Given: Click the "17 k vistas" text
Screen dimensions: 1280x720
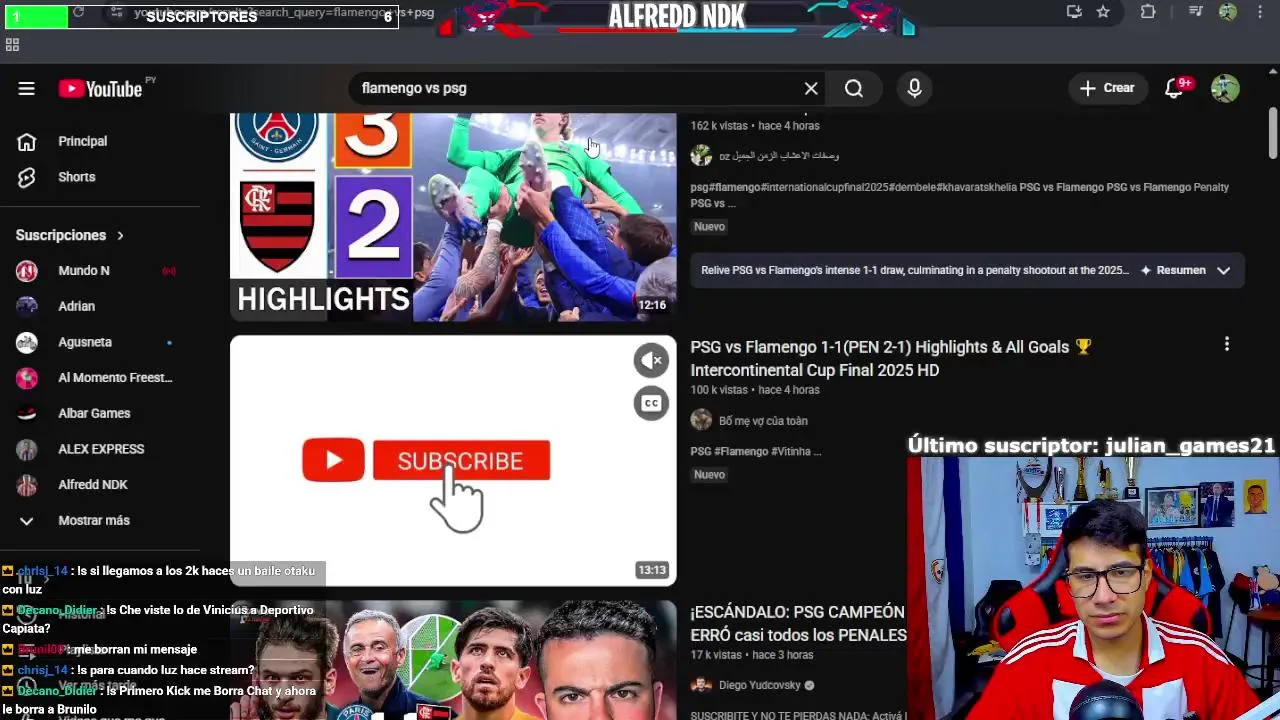Looking at the screenshot, I should (716, 655).
